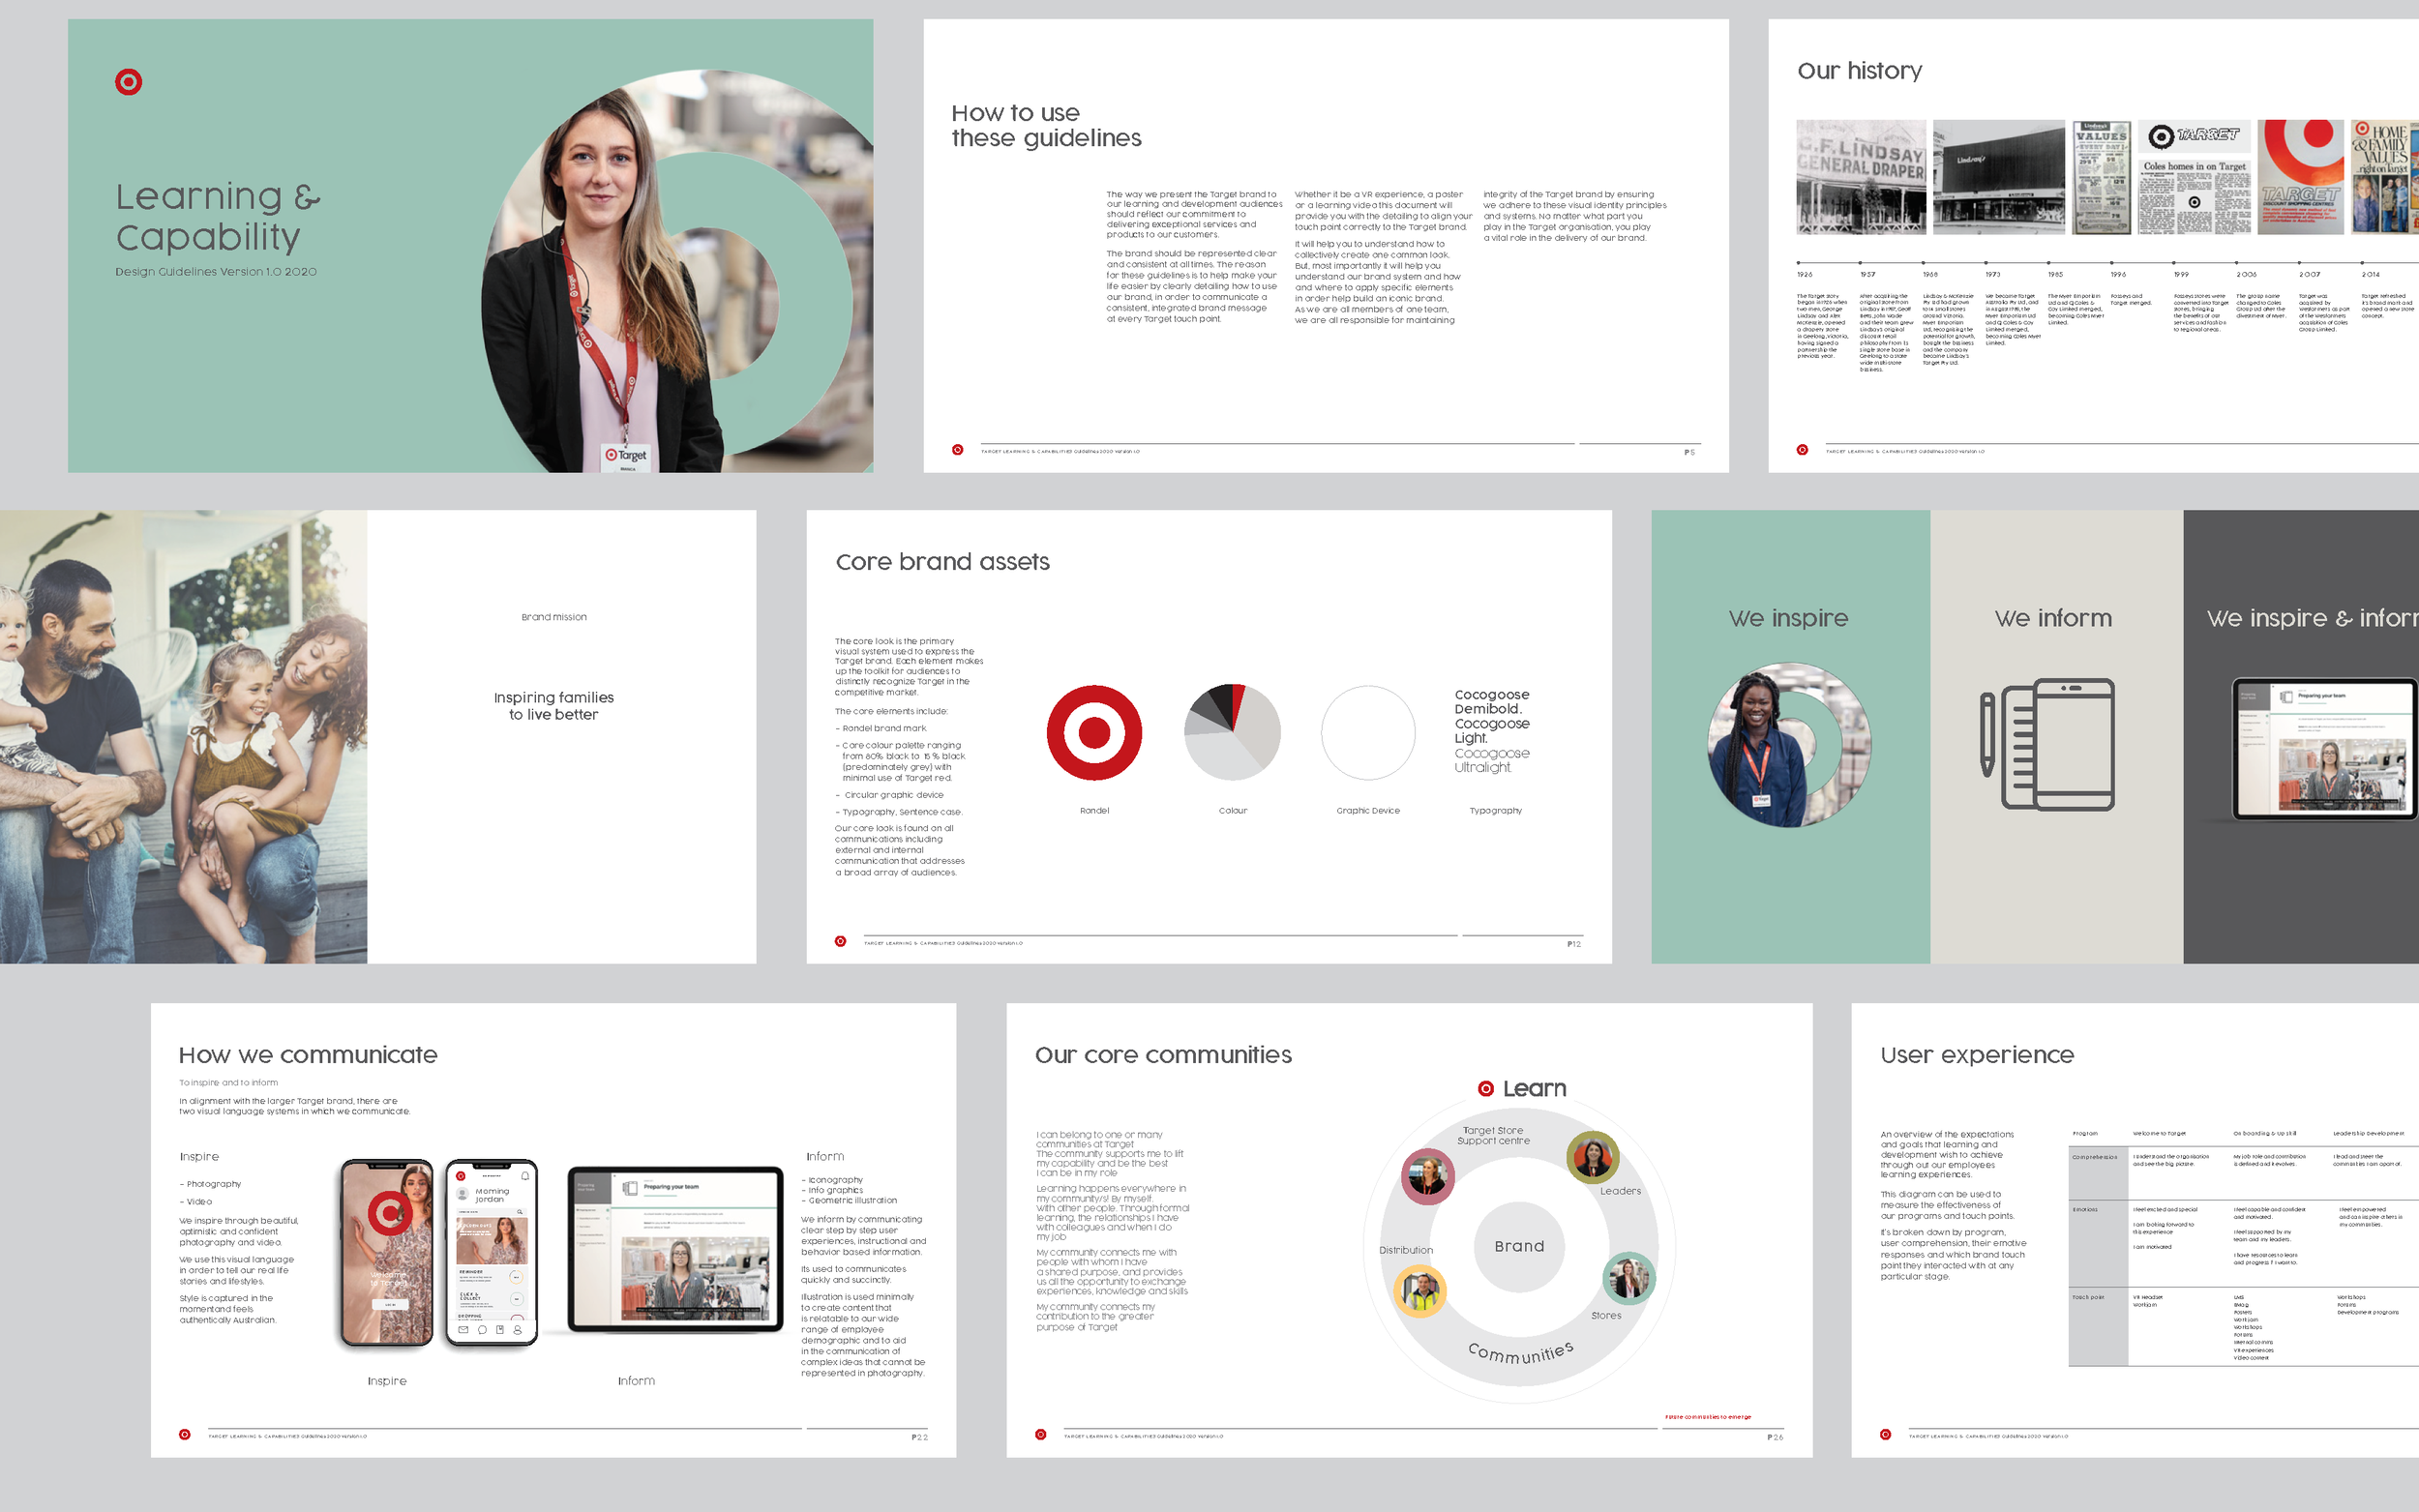Click Design Guidelines Version 1.0 2020 subtitle
2419x1512 pixels.
216,271
